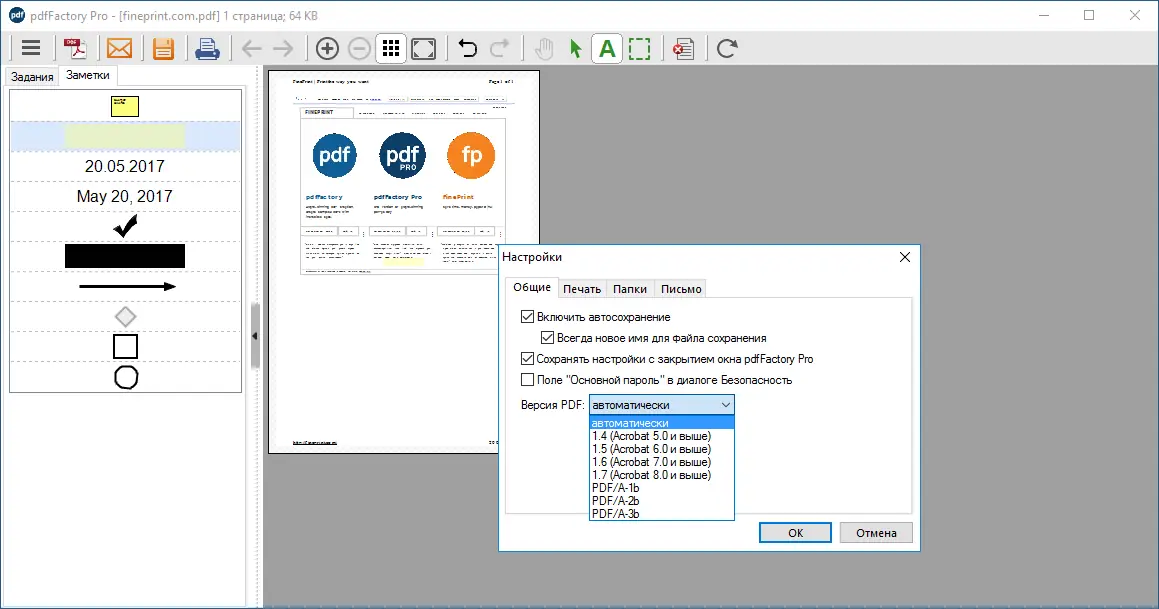Select the hand pan tool

543,49
